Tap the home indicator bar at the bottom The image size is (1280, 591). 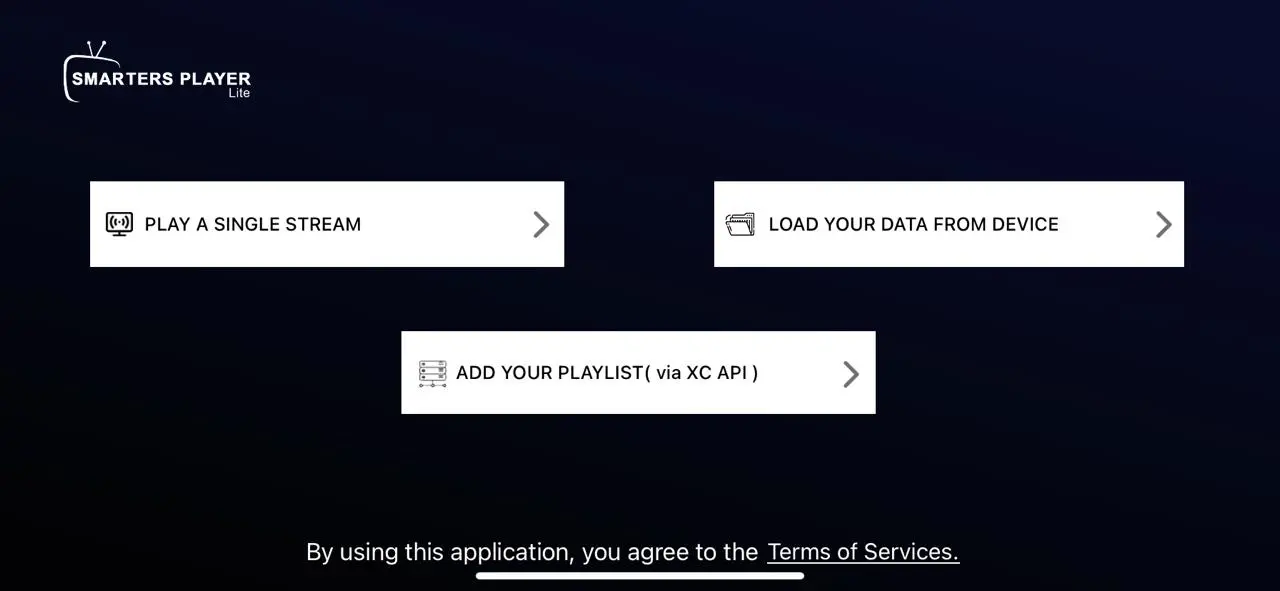pos(640,575)
